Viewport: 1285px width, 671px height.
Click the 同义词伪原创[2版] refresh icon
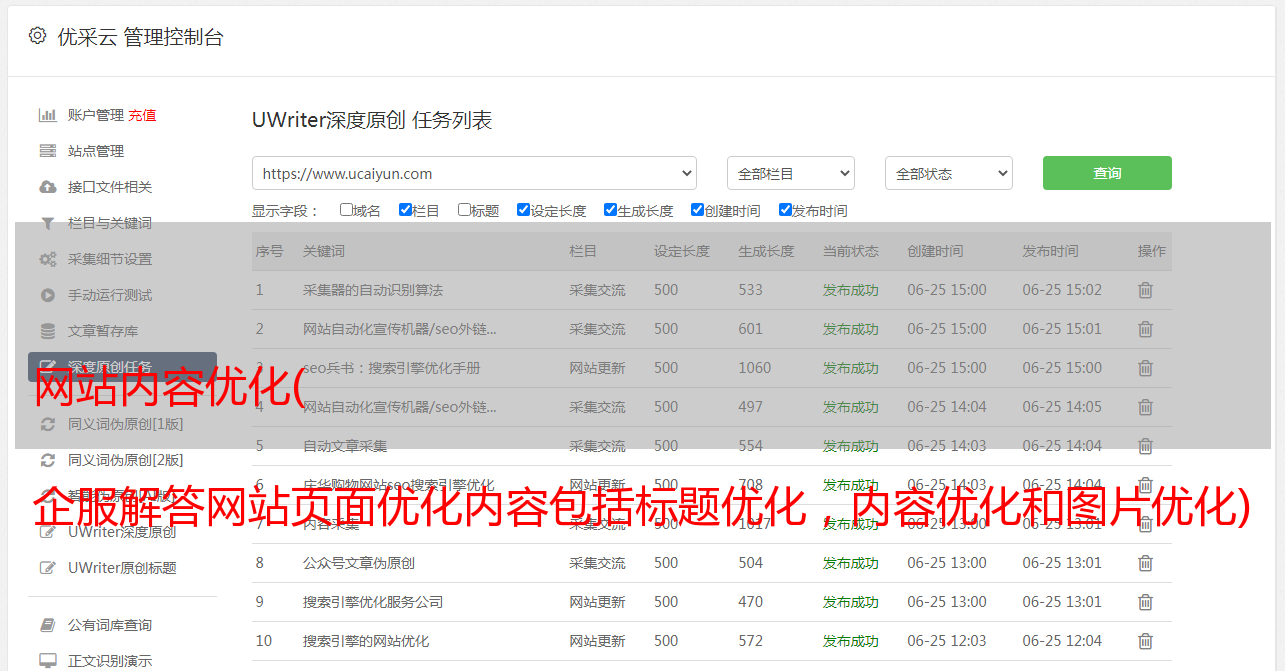click(47, 460)
